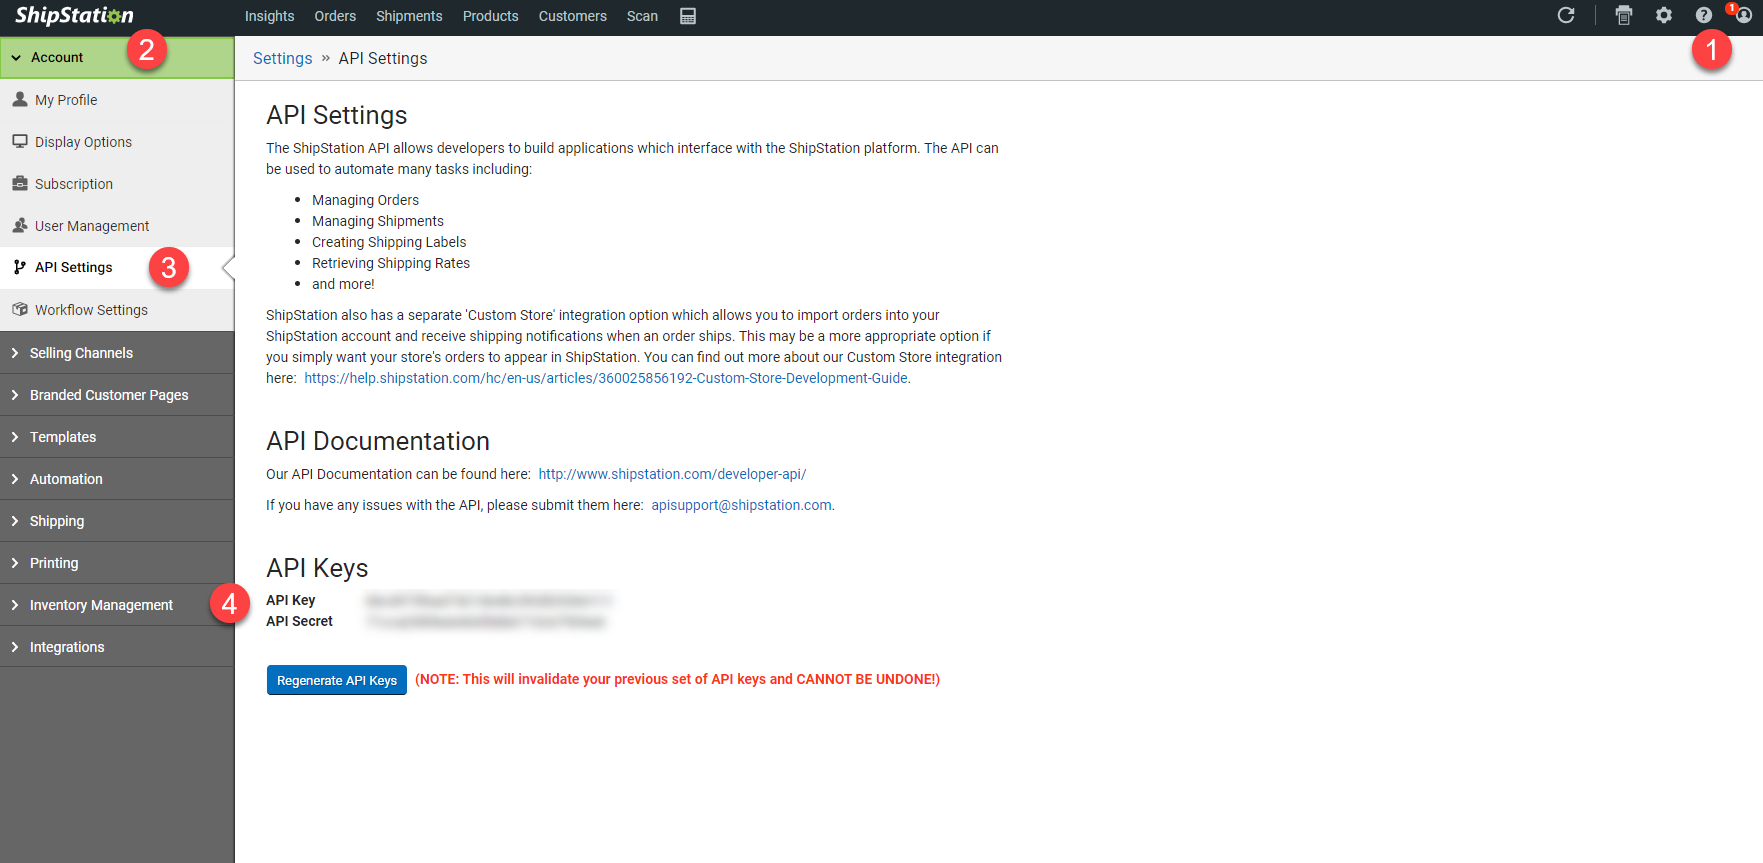Click the API Key label
This screenshot has height=863, width=1763.
click(291, 600)
